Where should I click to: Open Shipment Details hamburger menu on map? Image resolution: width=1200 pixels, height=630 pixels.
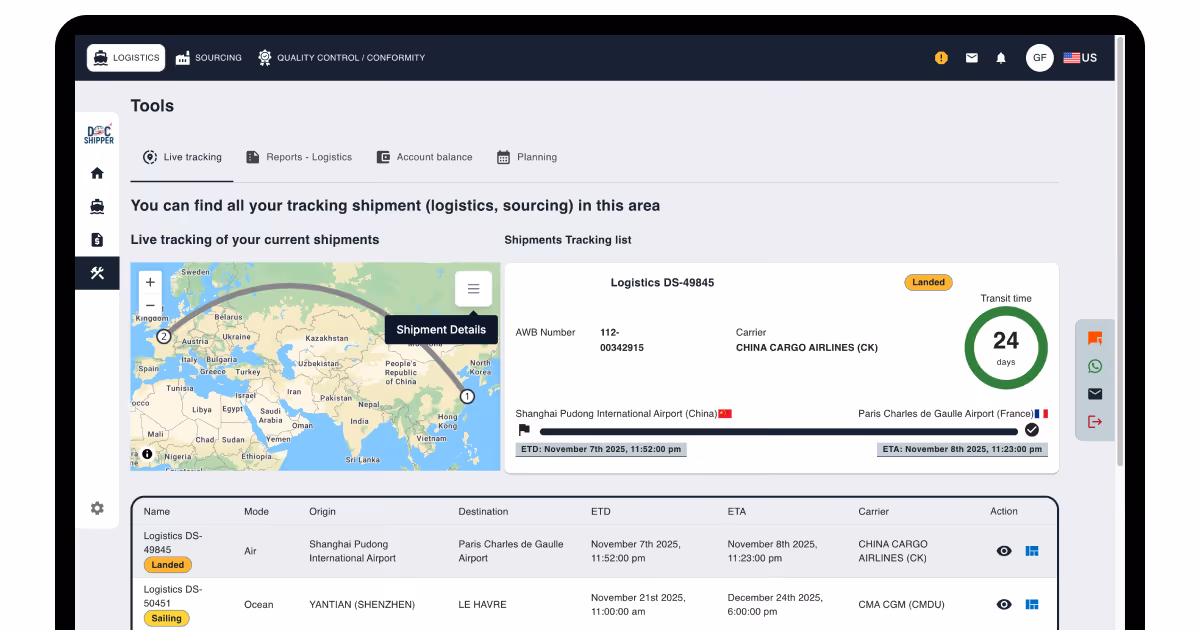pos(473,289)
